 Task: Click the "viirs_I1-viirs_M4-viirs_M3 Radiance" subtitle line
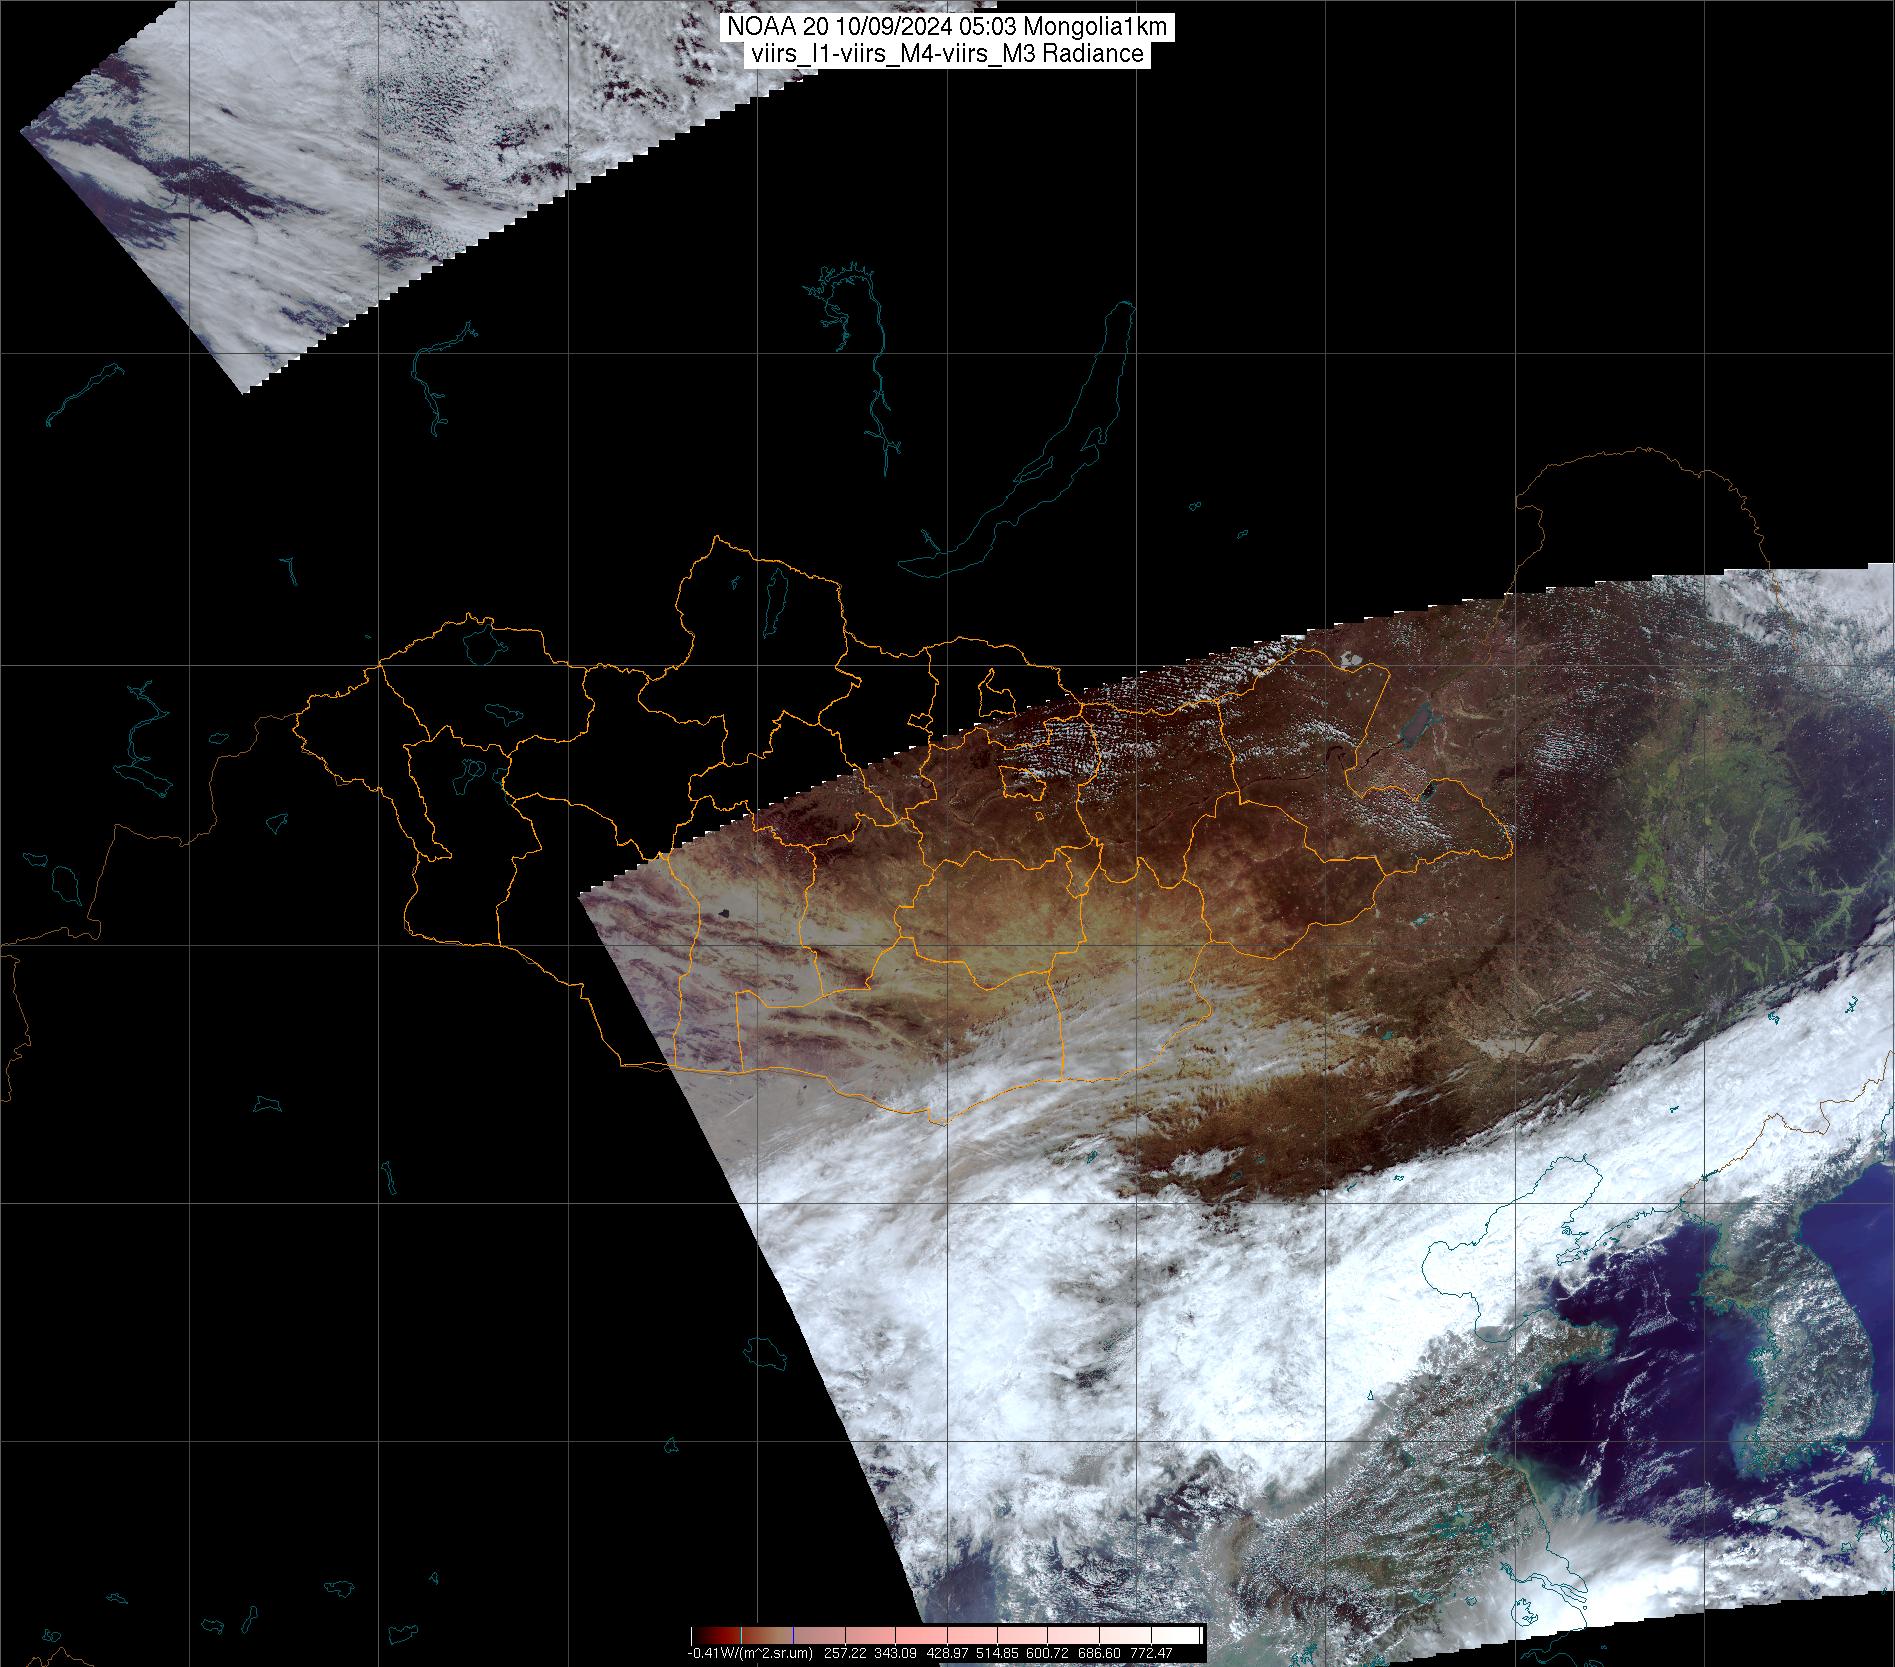pyautogui.click(x=947, y=54)
